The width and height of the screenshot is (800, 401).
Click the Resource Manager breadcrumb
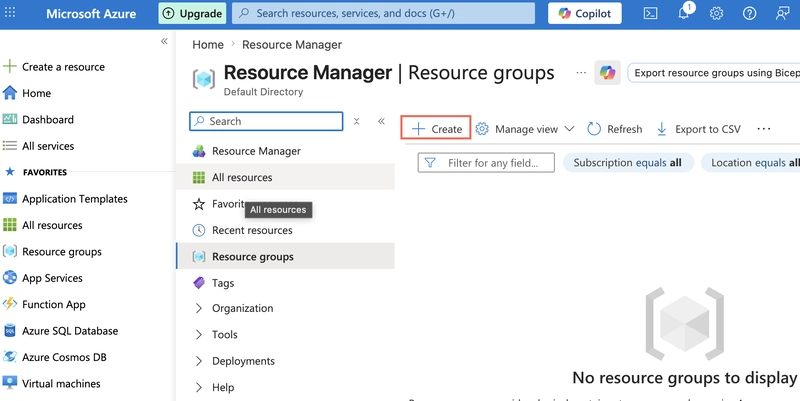coord(292,45)
